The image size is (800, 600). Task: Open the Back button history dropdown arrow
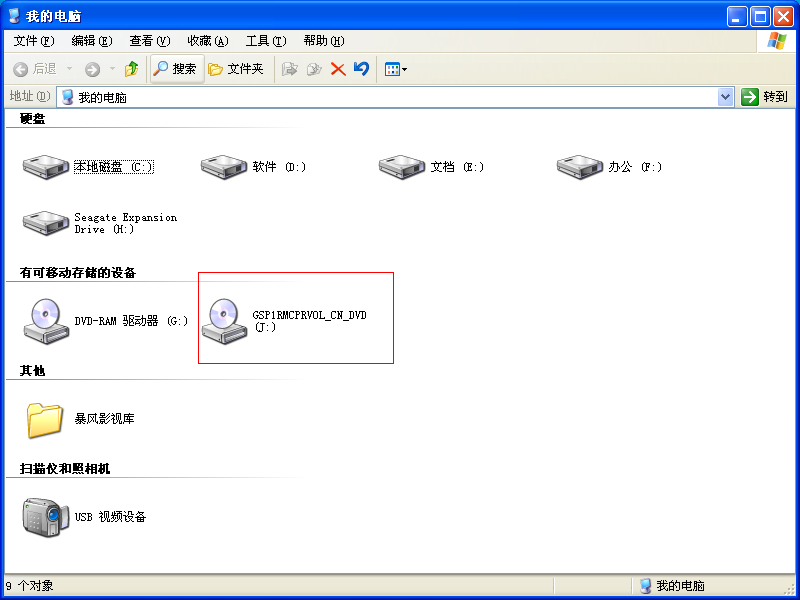[x=69, y=69]
